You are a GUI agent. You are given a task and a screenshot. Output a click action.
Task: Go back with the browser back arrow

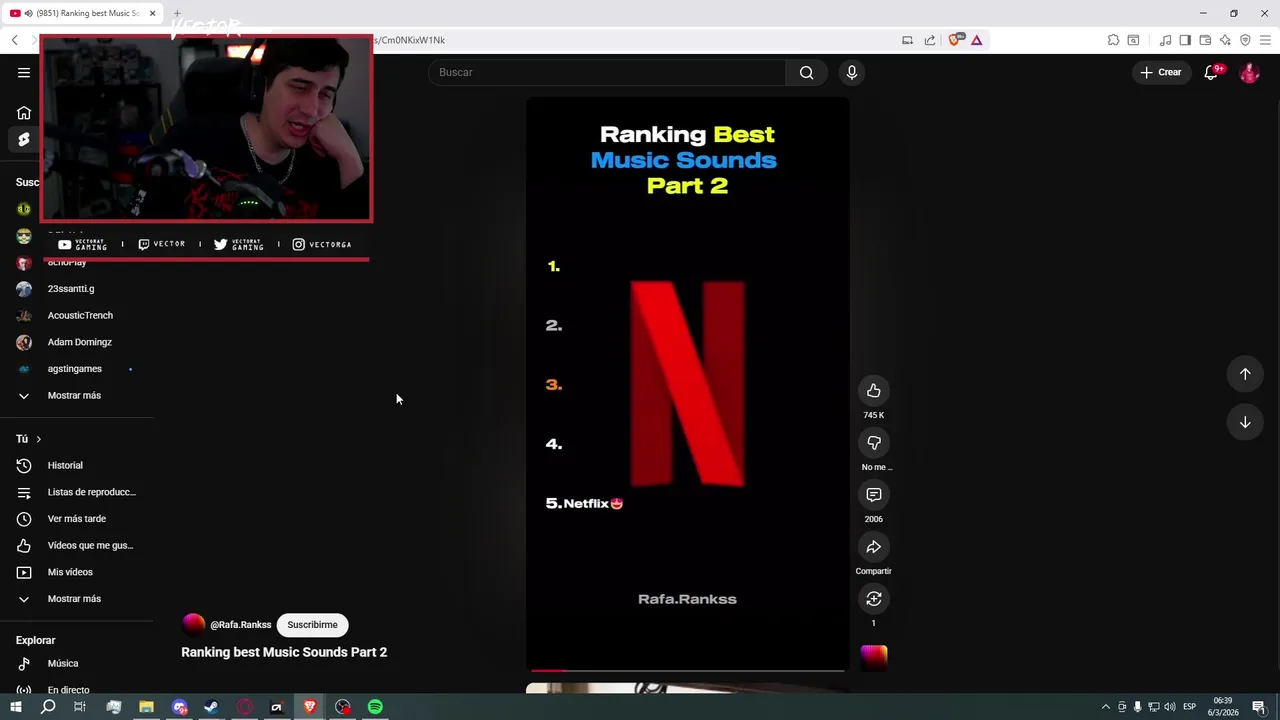(15, 40)
